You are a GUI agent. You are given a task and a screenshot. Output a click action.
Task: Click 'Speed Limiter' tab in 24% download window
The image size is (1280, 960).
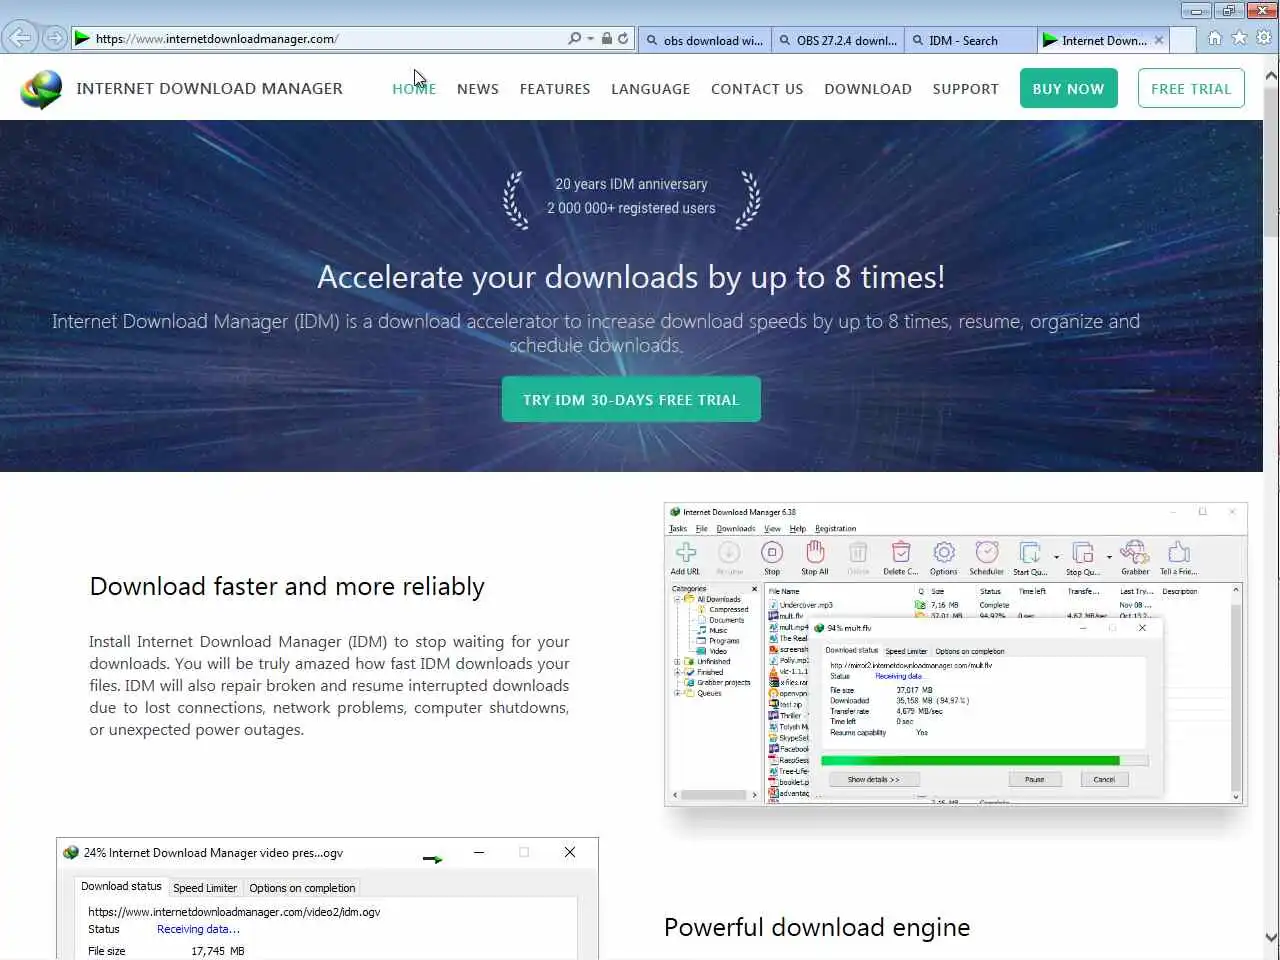click(205, 888)
